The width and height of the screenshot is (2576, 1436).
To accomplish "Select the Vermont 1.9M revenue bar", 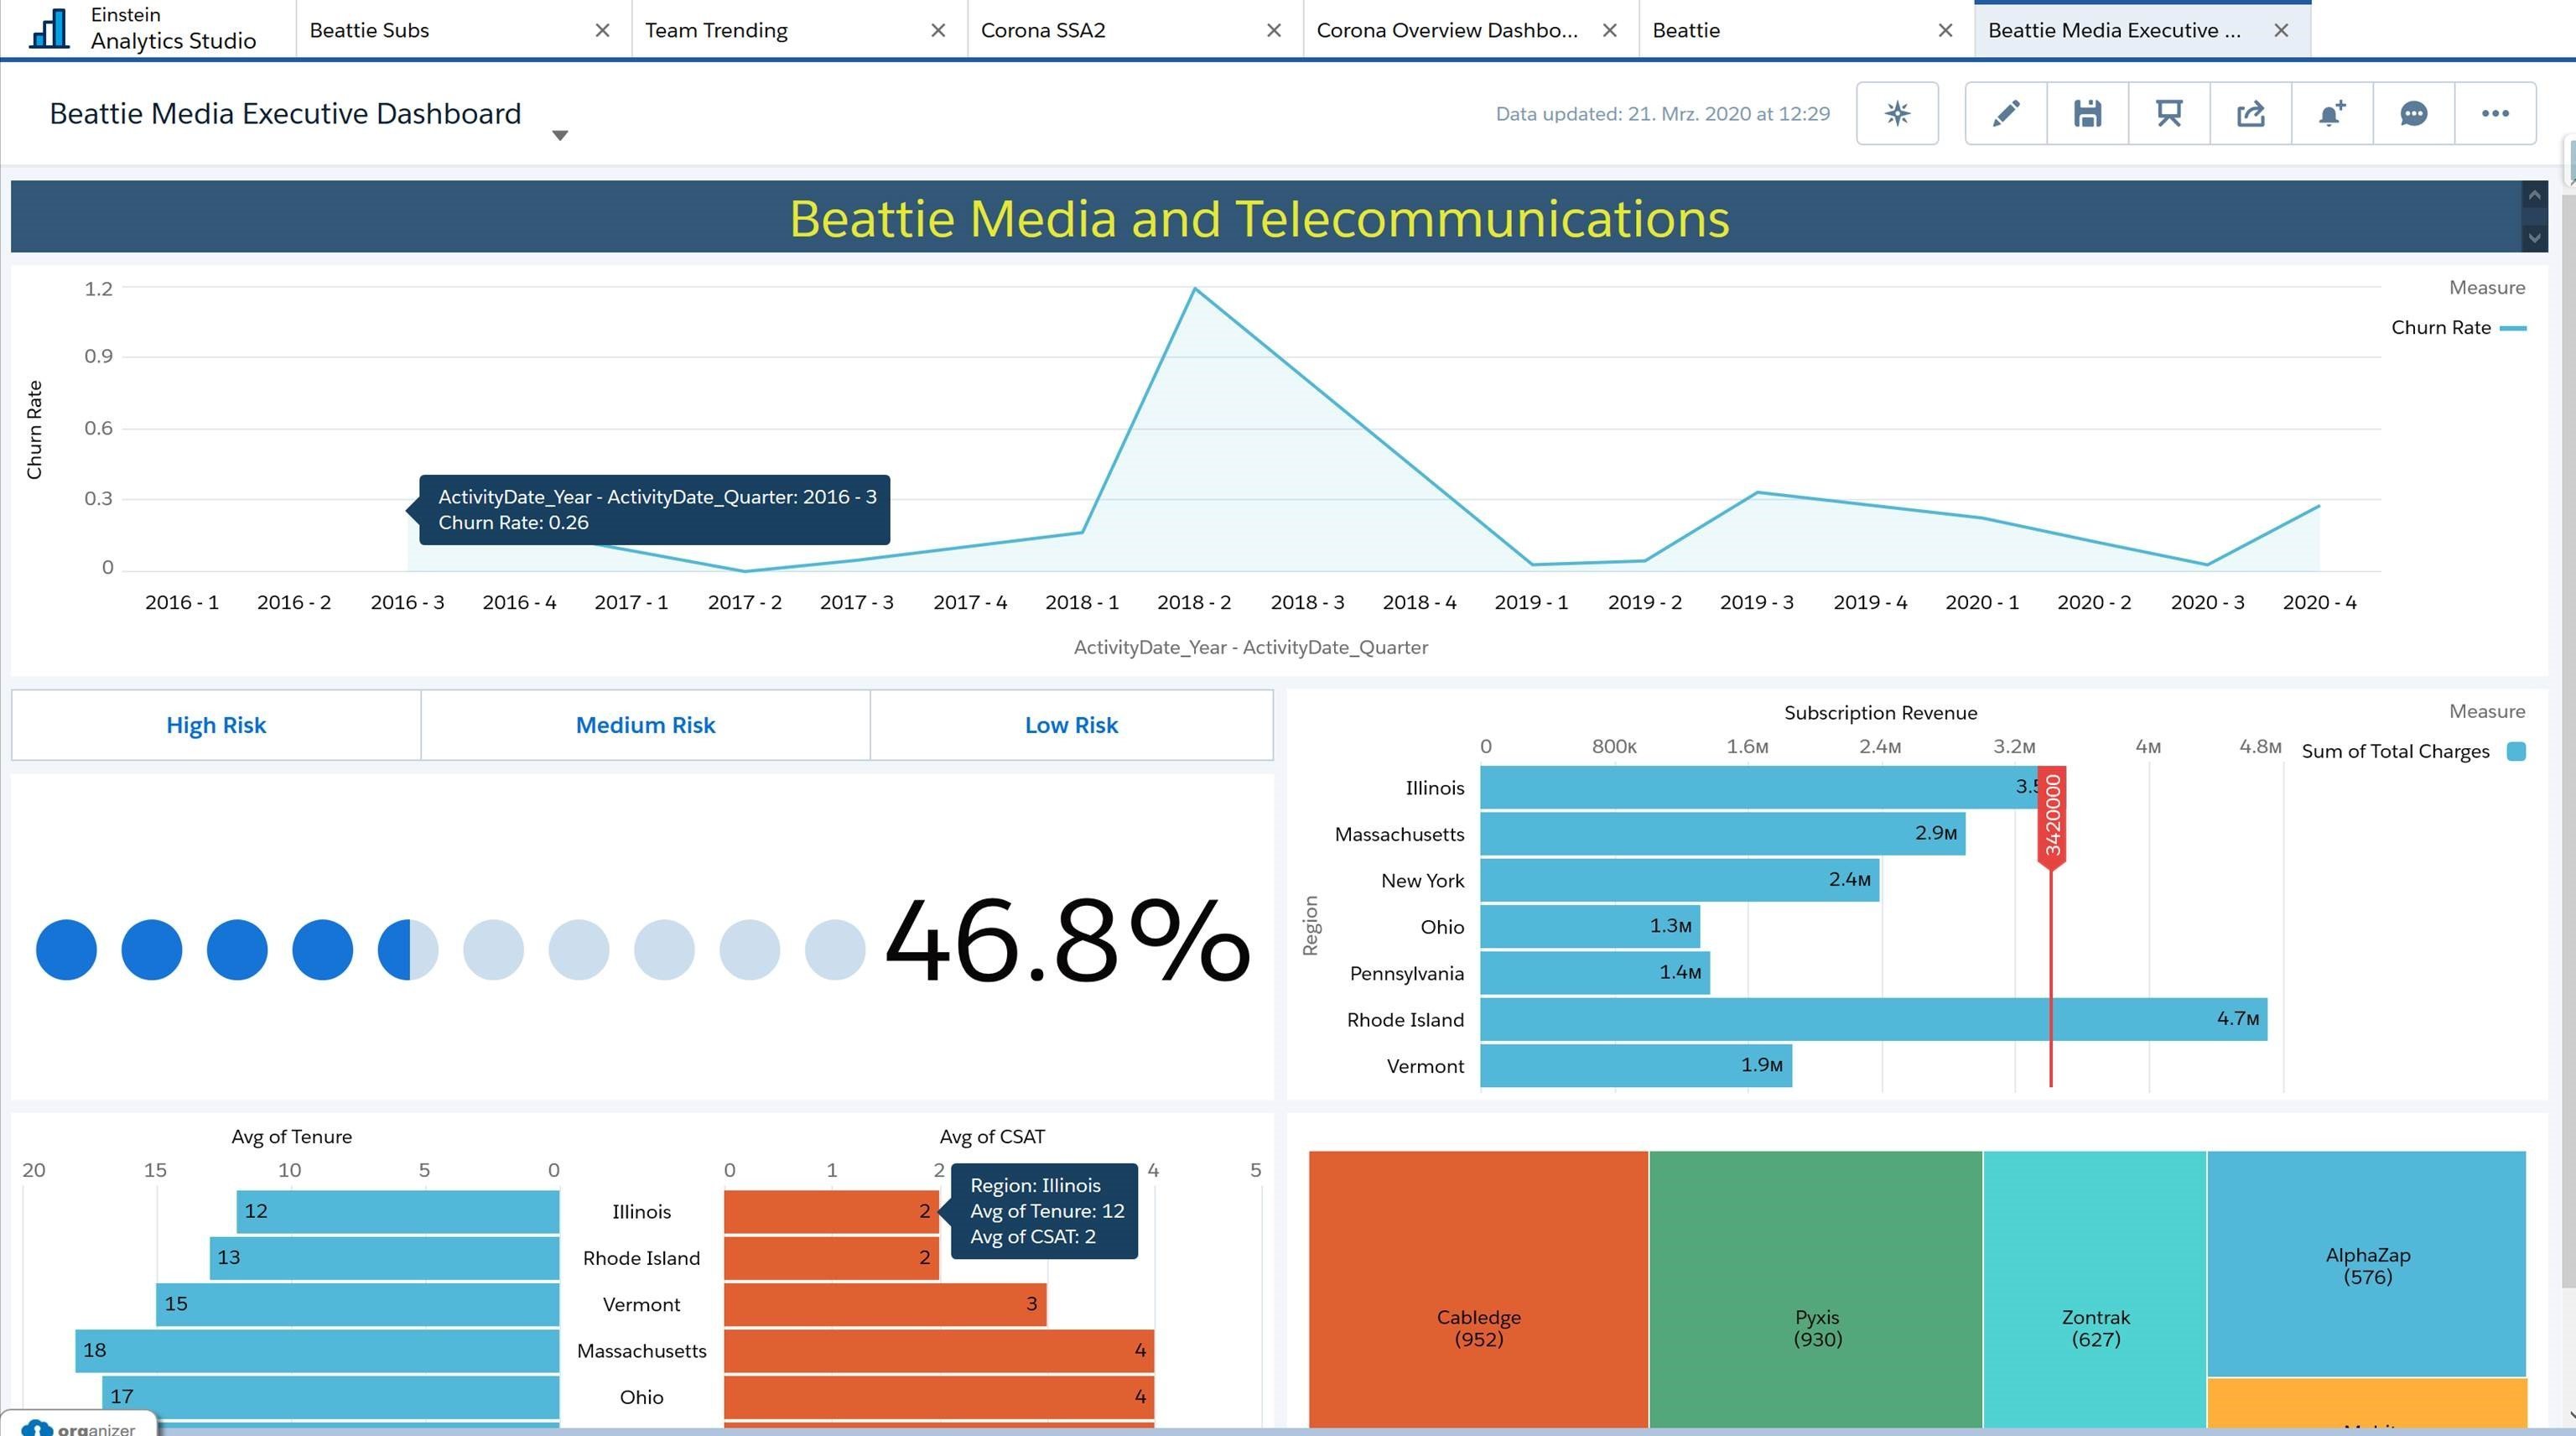I will coord(1636,1065).
